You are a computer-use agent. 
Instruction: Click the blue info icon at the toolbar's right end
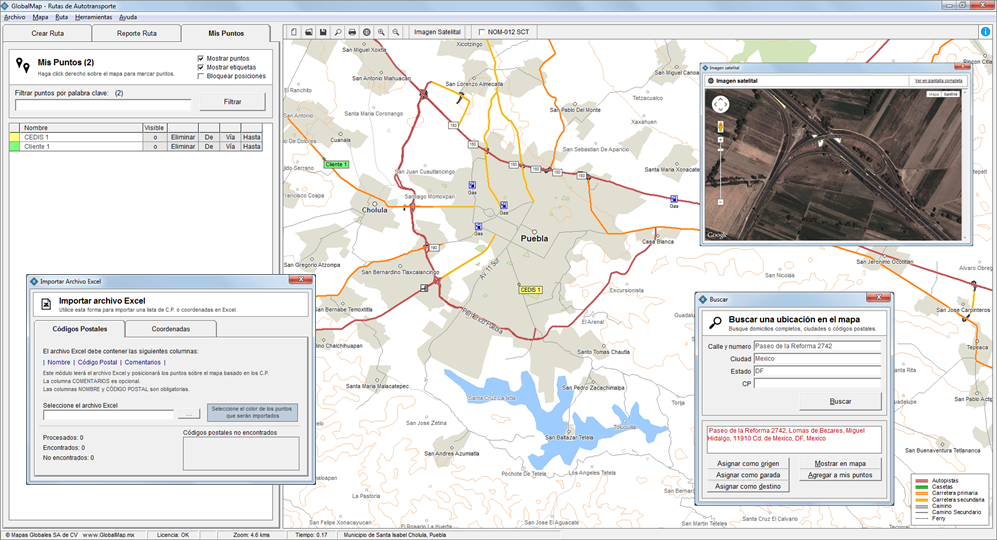[x=985, y=32]
